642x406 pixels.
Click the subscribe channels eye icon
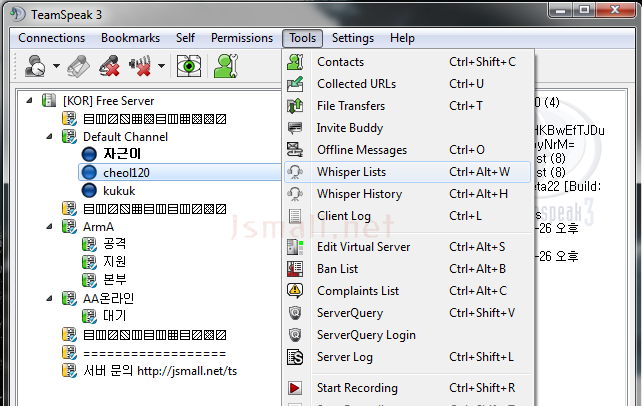(189, 66)
